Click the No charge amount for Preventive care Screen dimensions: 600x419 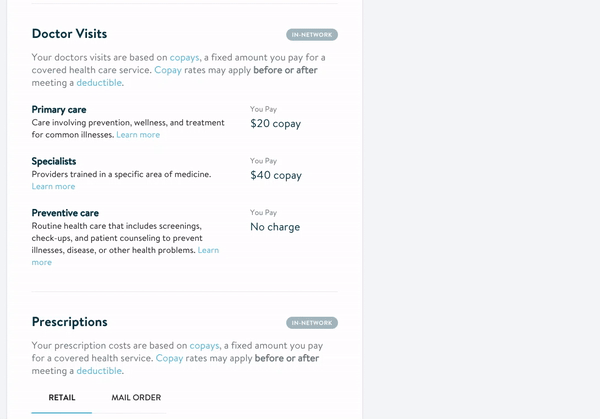(x=275, y=227)
